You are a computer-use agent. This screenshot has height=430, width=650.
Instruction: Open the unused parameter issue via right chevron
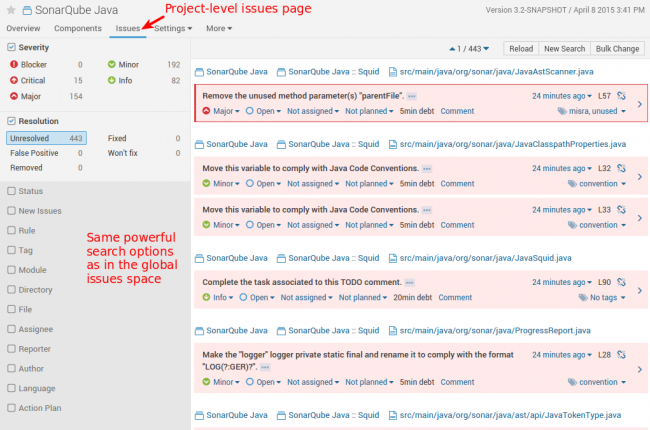click(640, 104)
